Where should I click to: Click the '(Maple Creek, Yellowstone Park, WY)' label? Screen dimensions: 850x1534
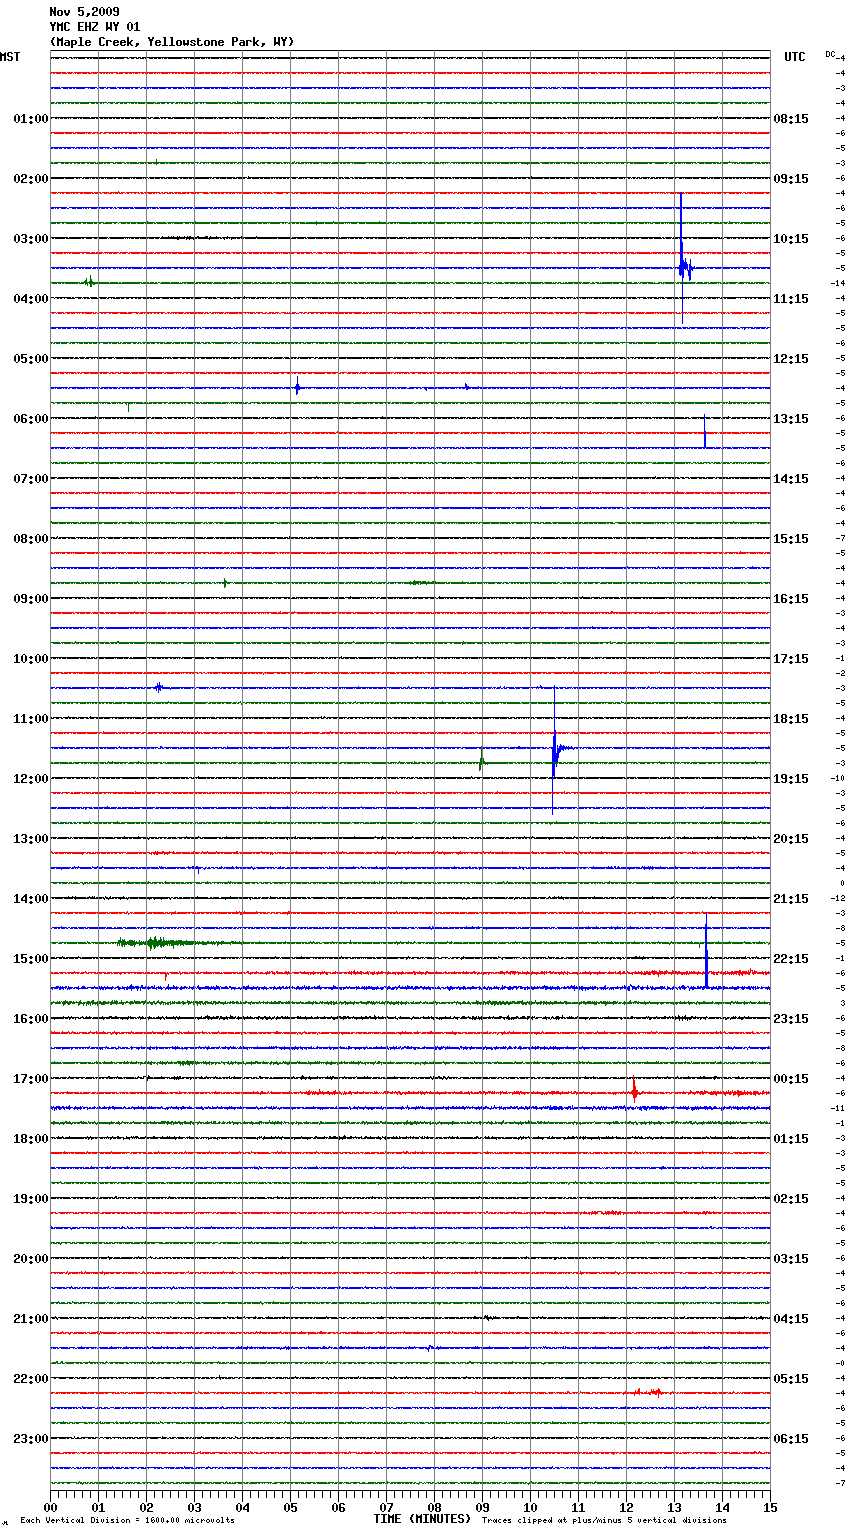point(172,42)
